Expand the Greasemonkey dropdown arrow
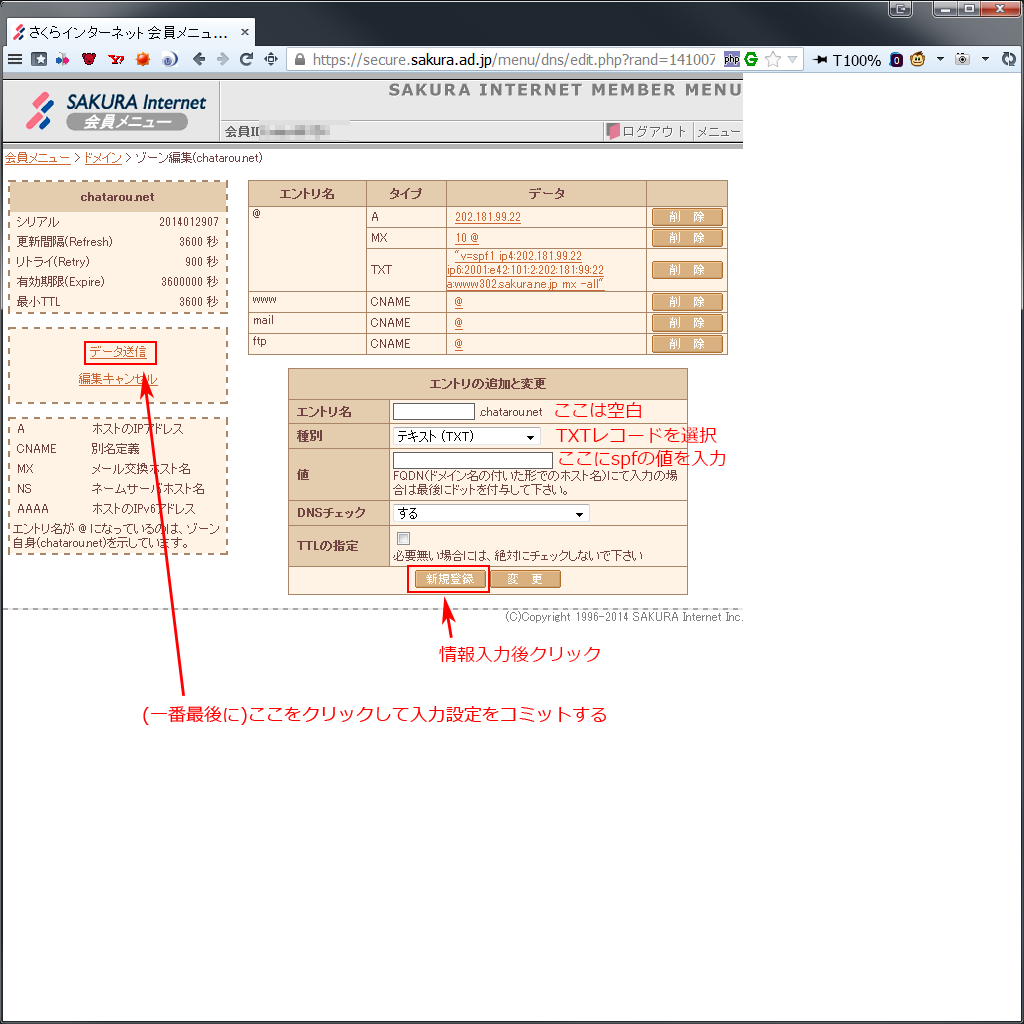This screenshot has height=1024, width=1024. point(940,59)
